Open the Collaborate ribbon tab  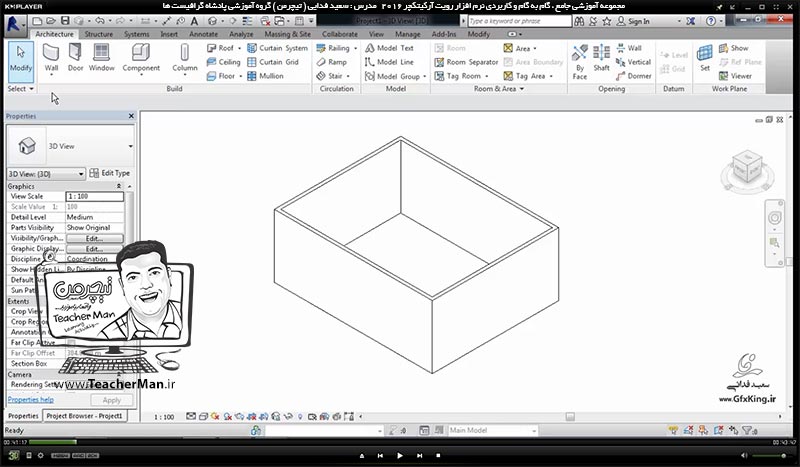[x=340, y=34]
